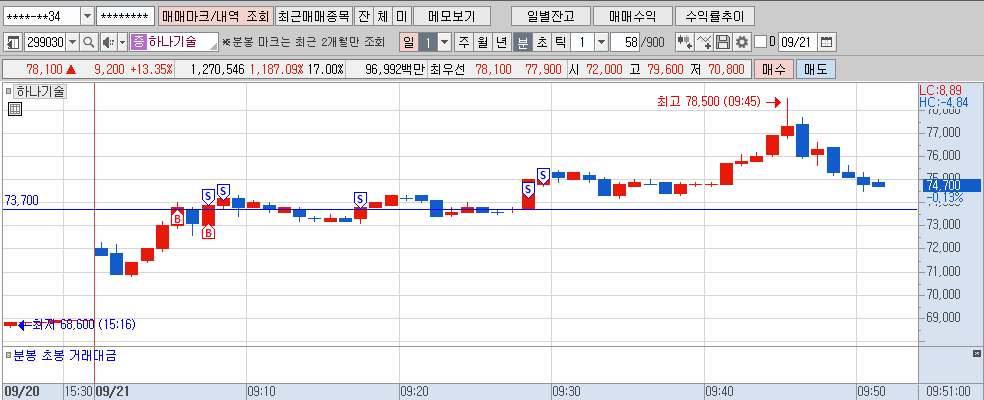Click the 73,700 horizontal line label
This screenshot has height=400, width=984.
pos(21,200)
